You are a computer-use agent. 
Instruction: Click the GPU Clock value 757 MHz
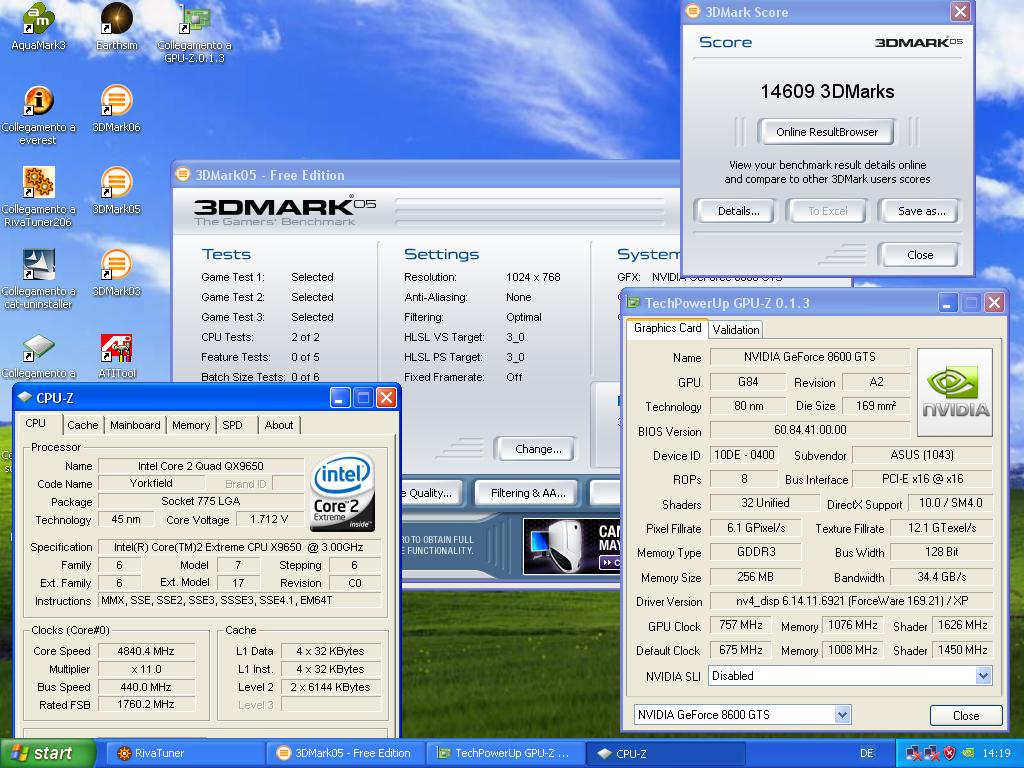tap(741, 625)
